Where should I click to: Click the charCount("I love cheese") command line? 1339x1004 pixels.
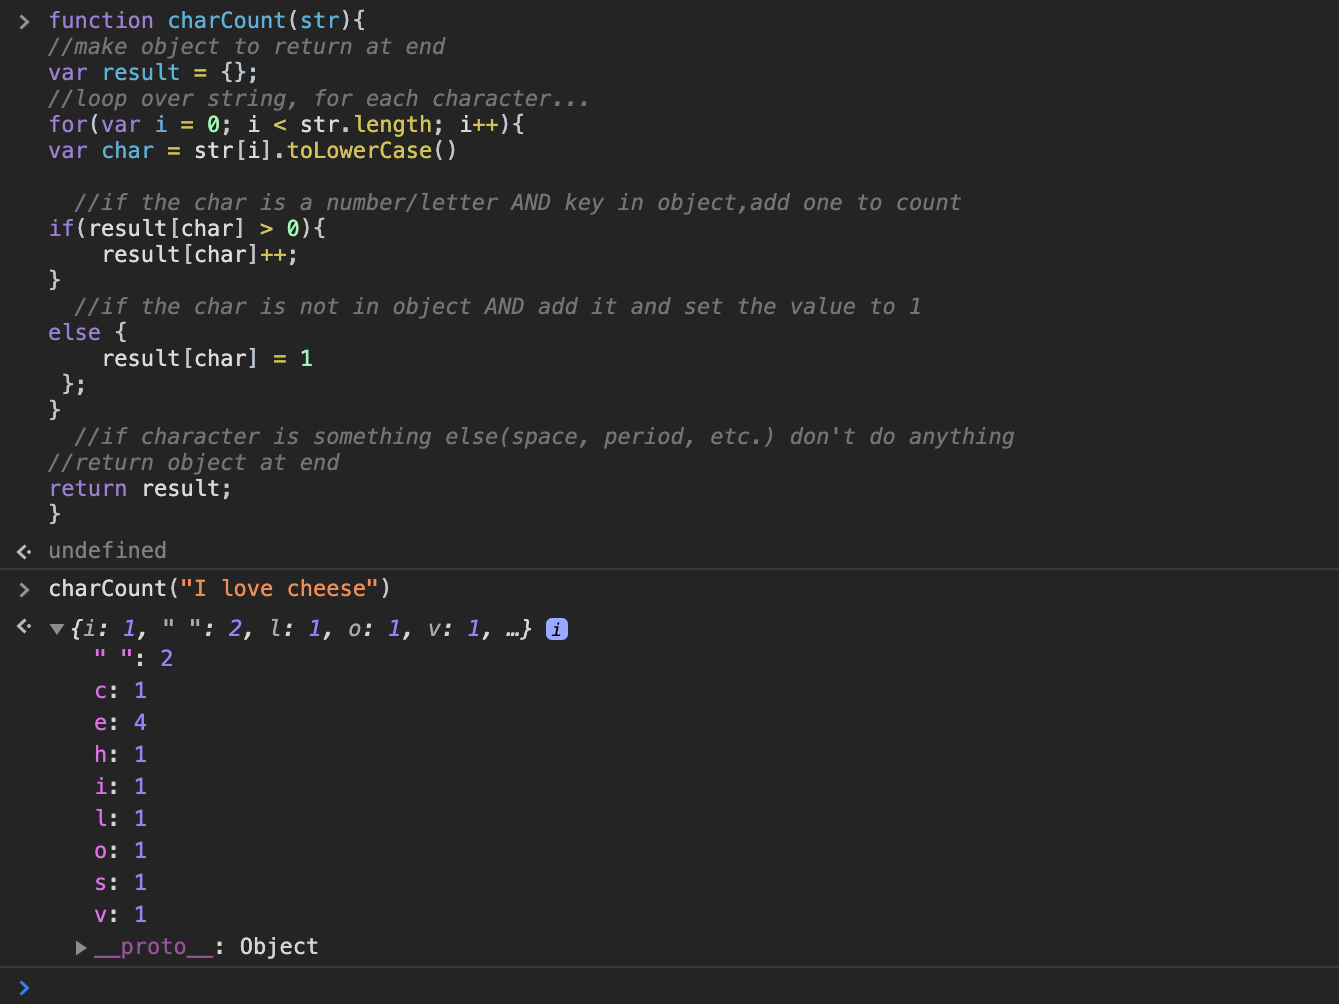(219, 588)
